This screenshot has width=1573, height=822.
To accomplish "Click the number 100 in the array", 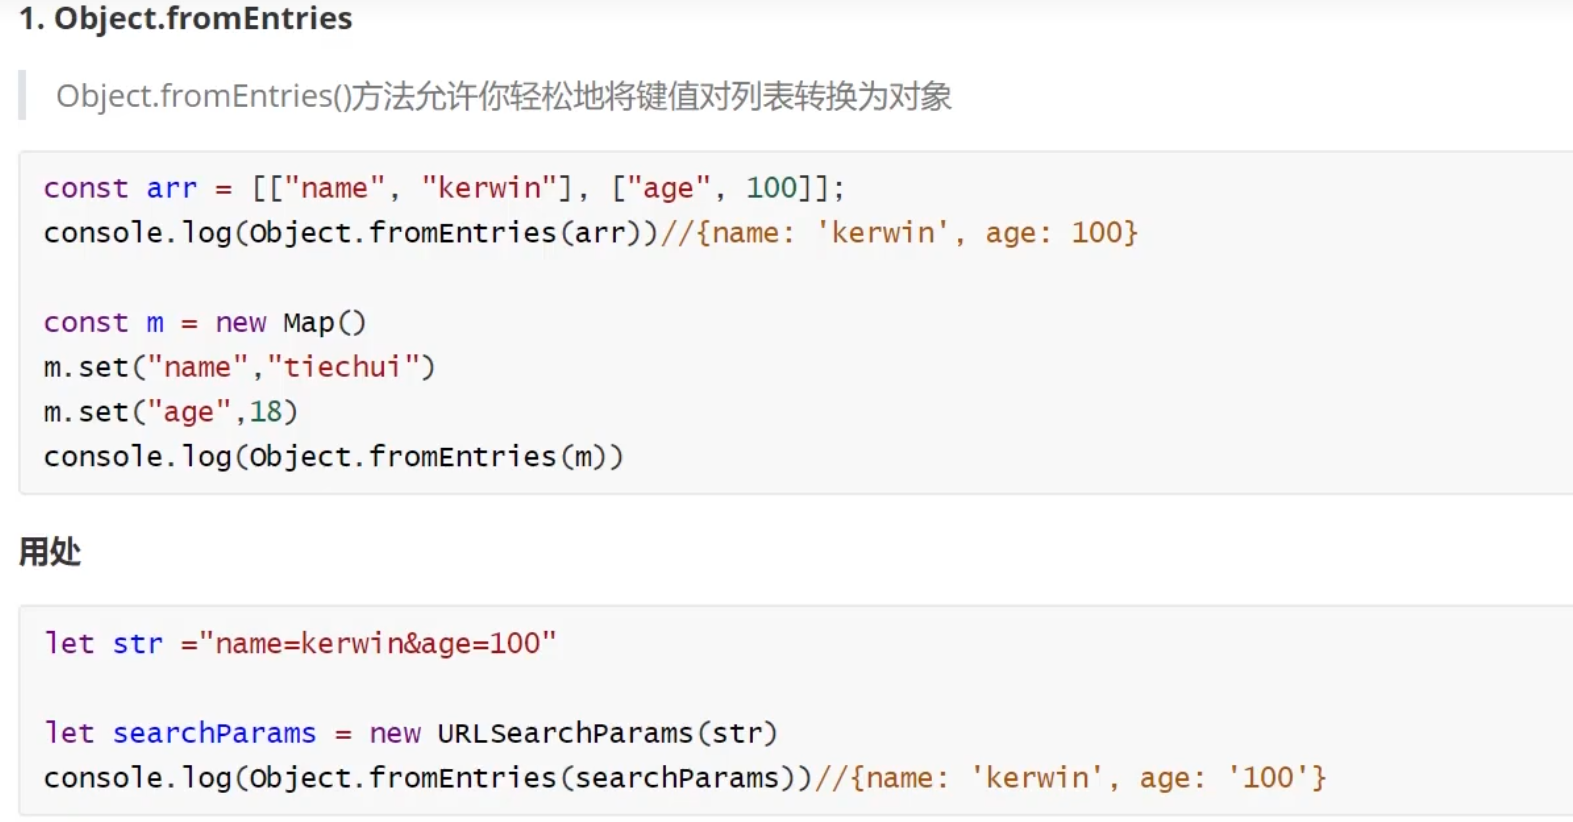I will pos(772,188).
